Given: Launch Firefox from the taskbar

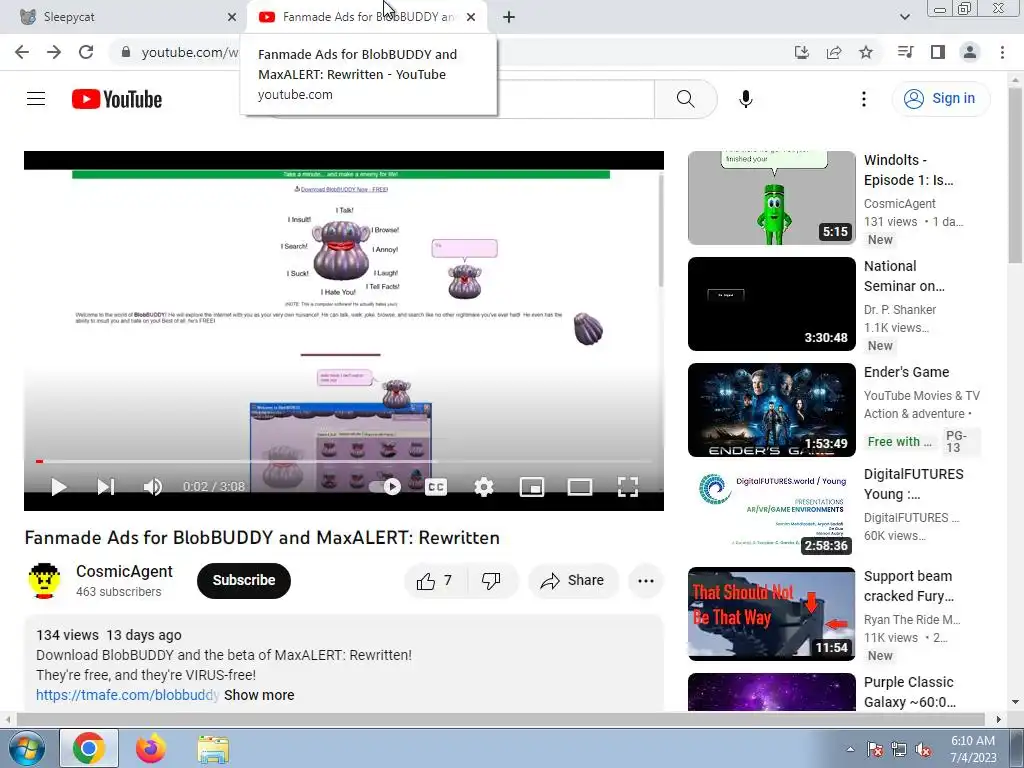Looking at the screenshot, I should pos(151,748).
